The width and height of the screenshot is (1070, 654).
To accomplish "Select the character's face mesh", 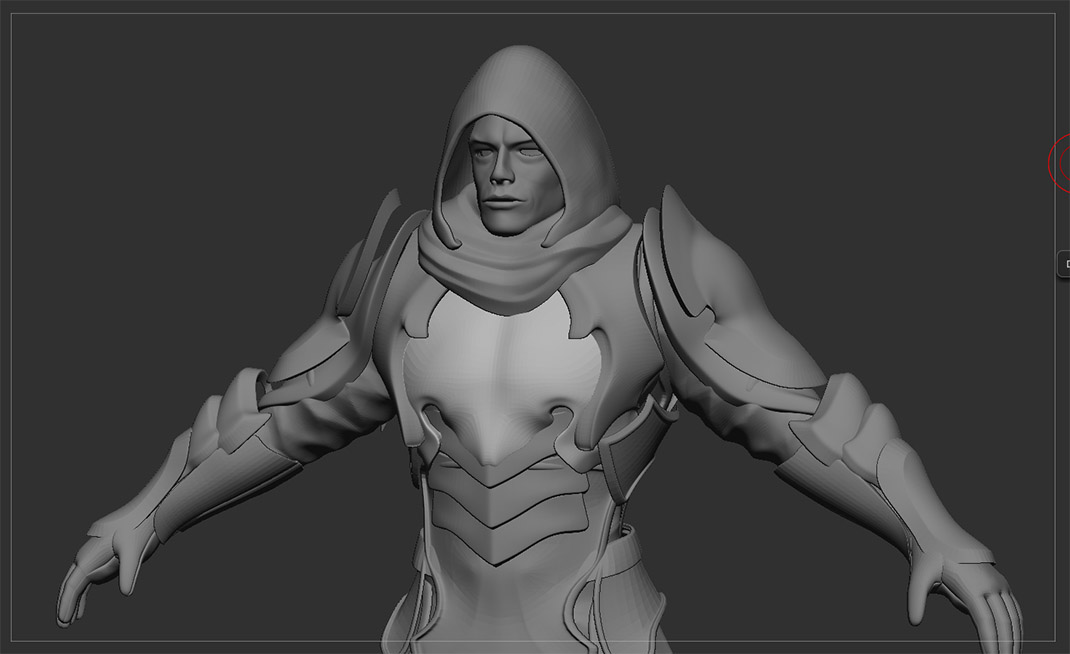I will click(x=507, y=173).
